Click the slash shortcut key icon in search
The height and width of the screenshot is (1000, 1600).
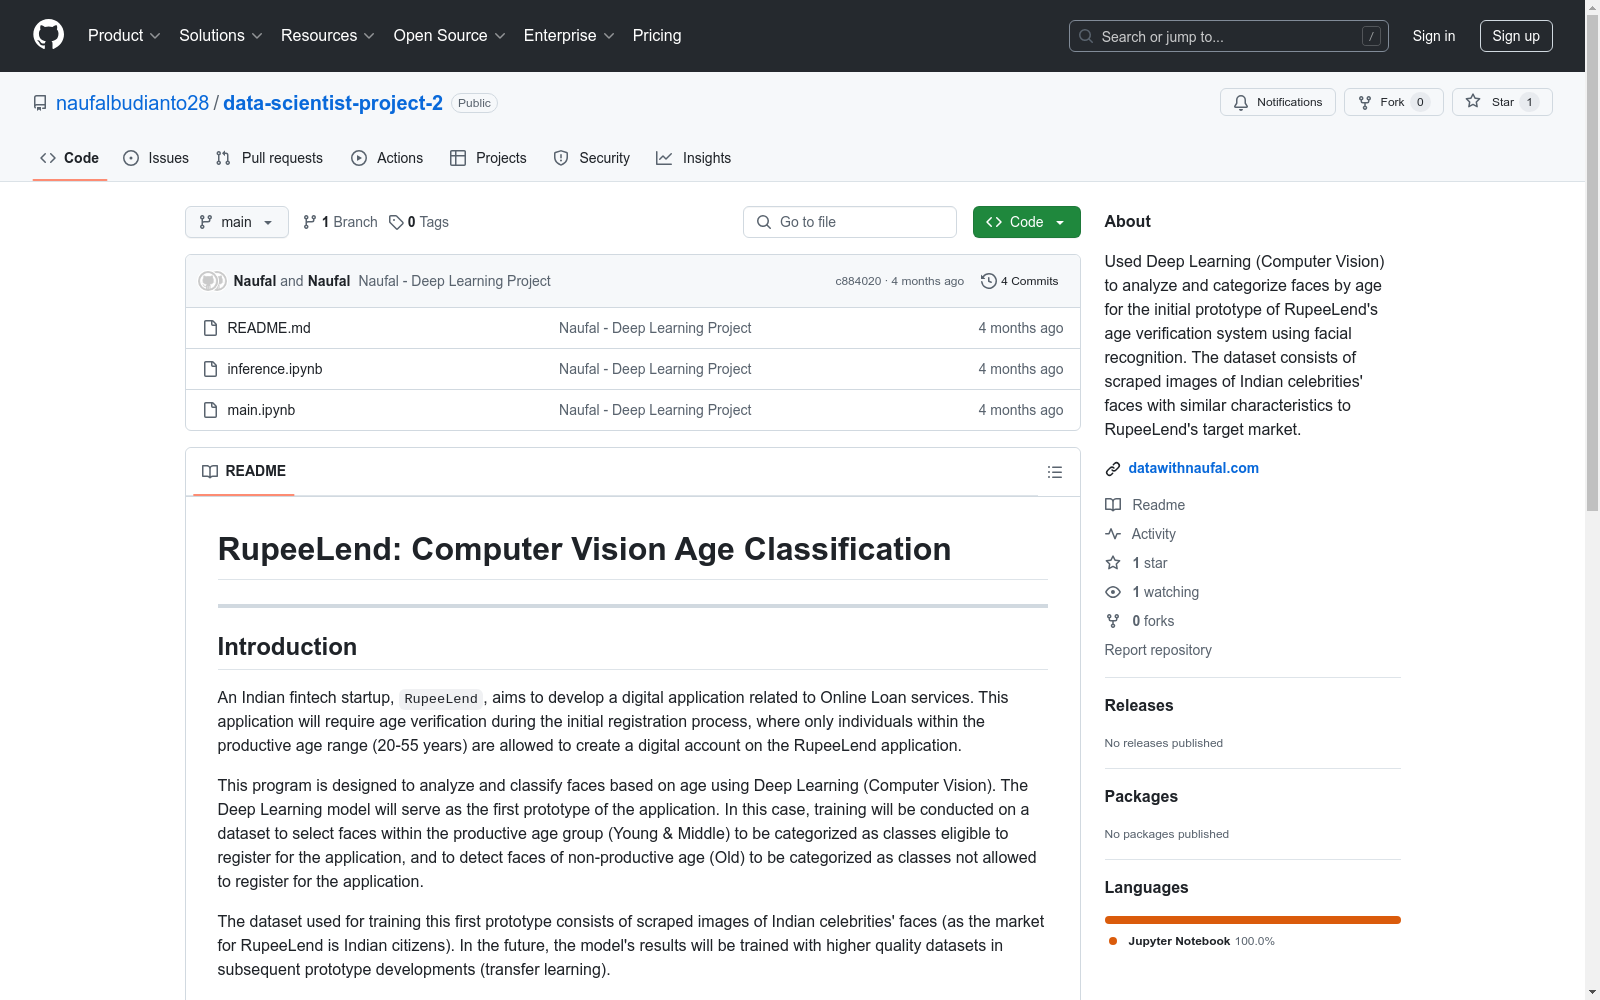point(1371,36)
